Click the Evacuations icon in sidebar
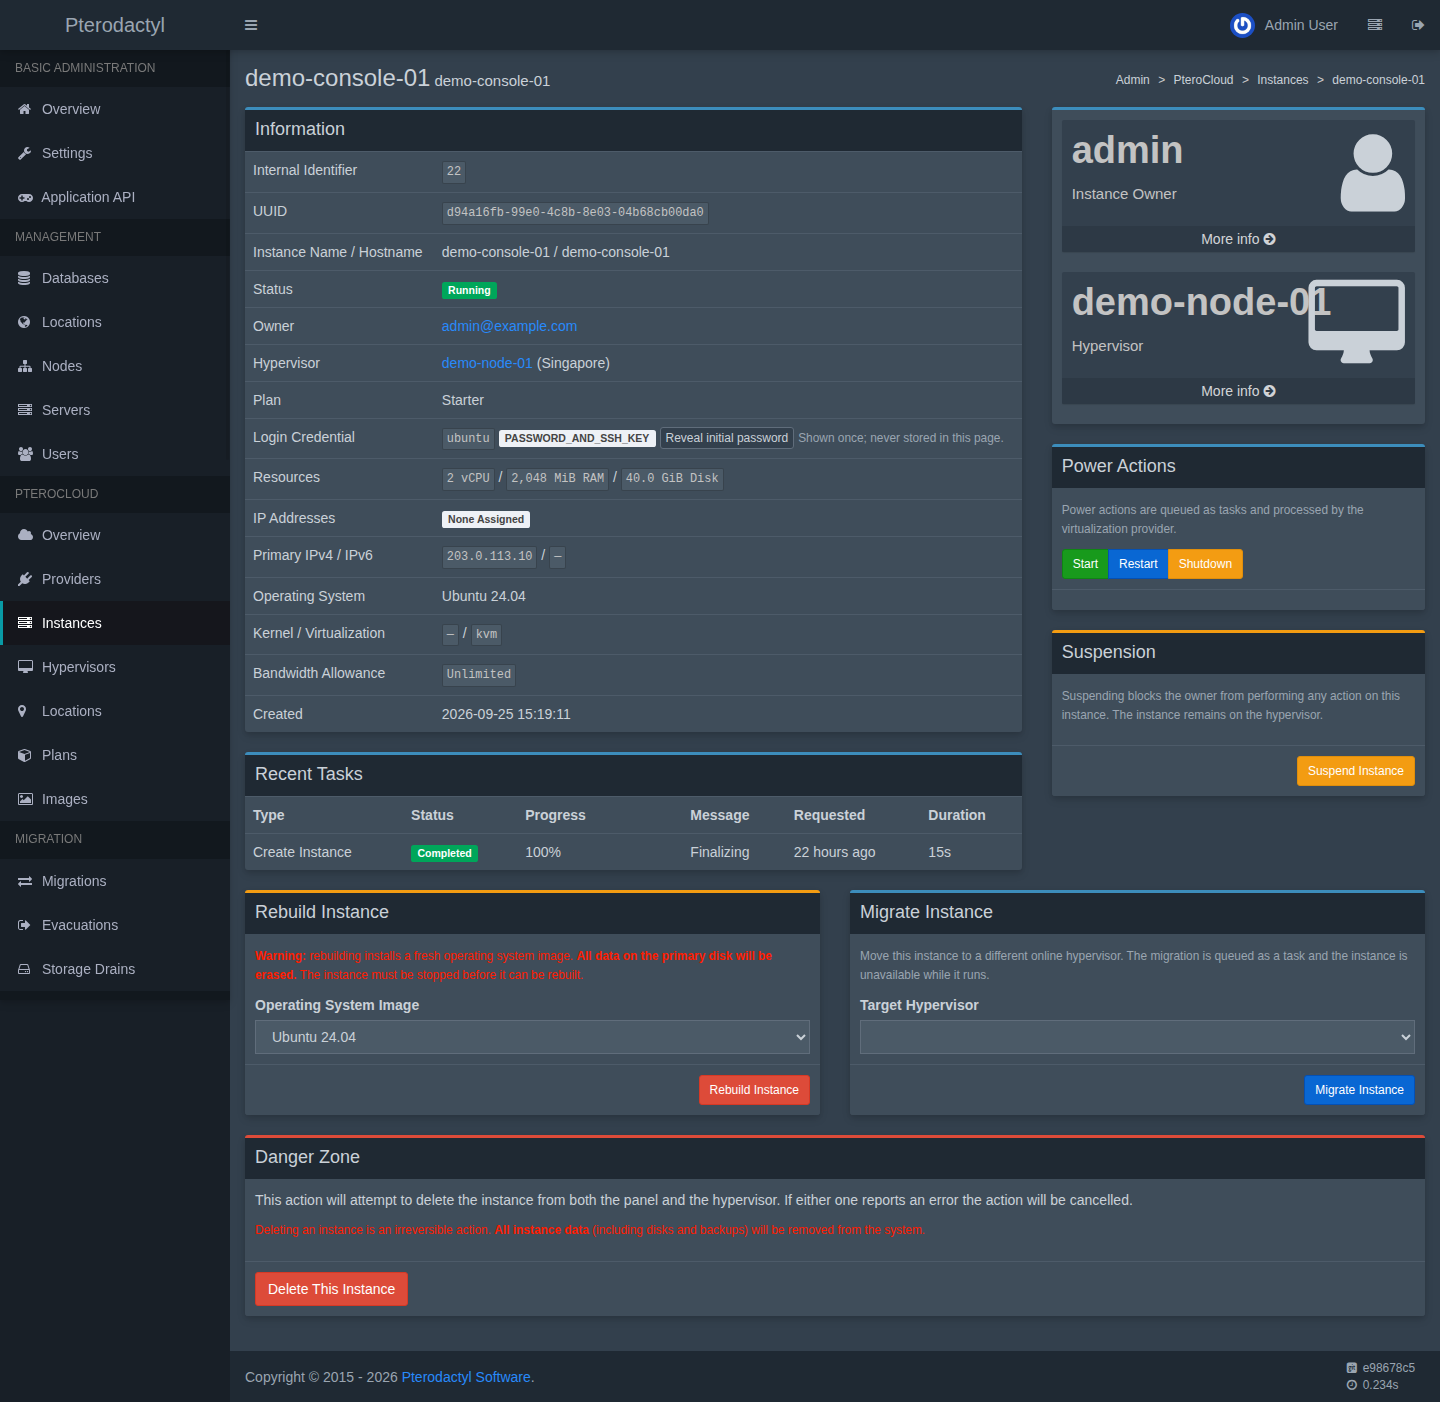The image size is (1440, 1402). coord(25,925)
